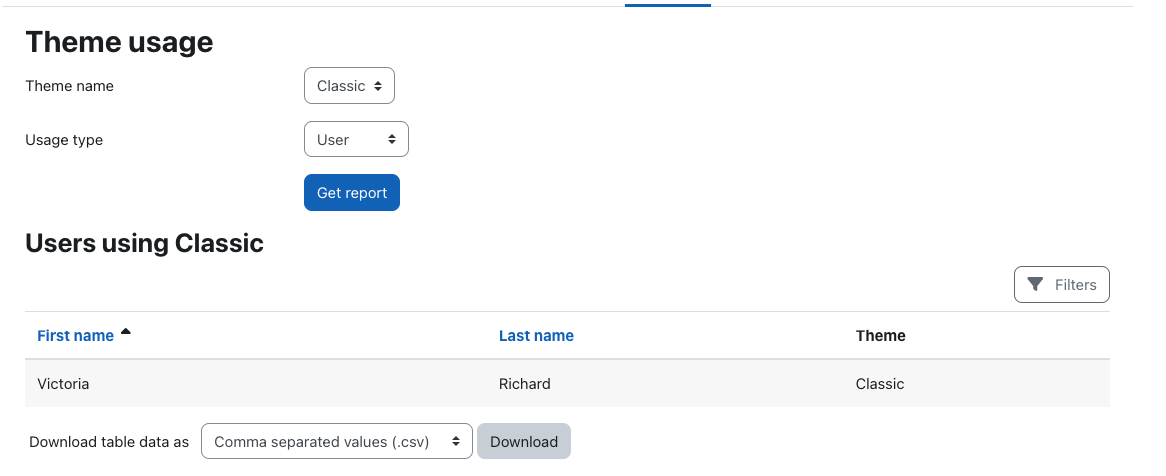This screenshot has width=1166, height=476.
Task: Select the Richard last name cell
Action: [525, 384]
